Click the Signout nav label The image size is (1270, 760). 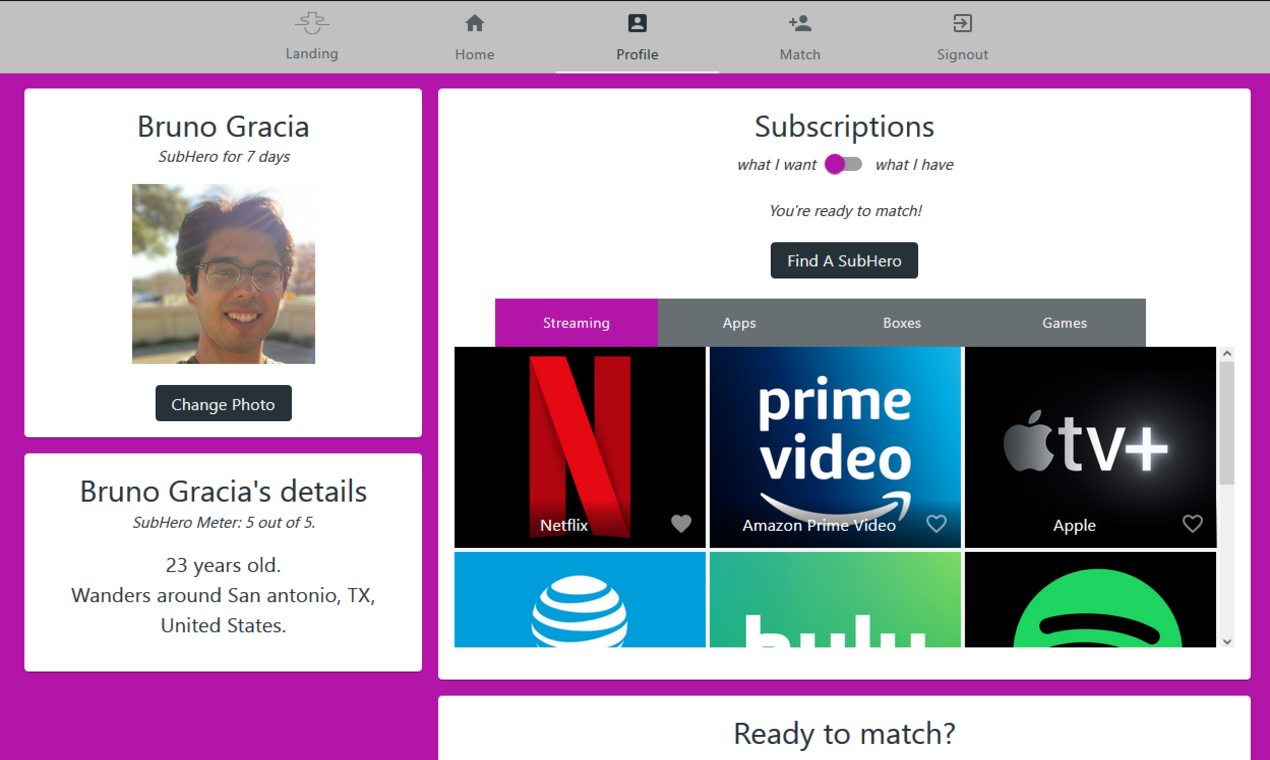point(962,54)
